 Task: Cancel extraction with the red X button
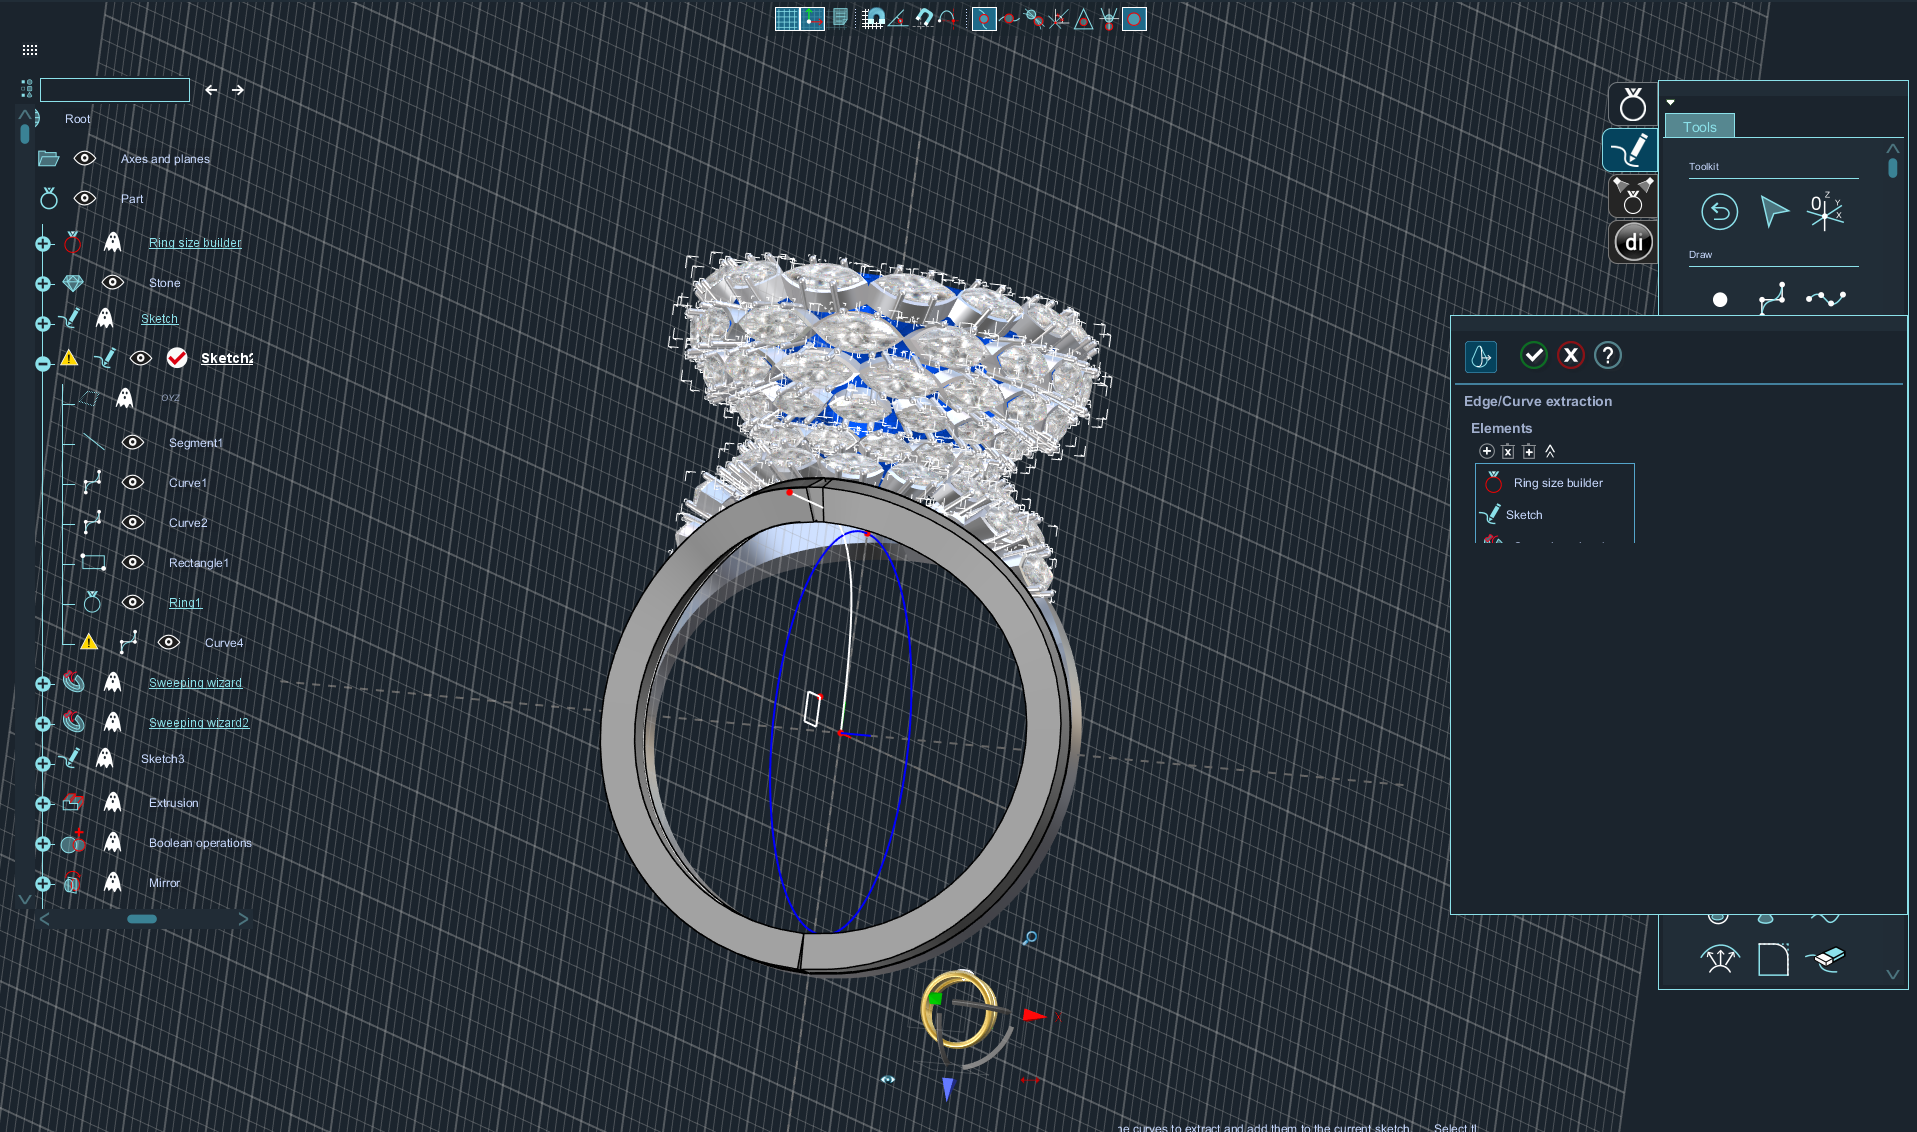click(1570, 355)
